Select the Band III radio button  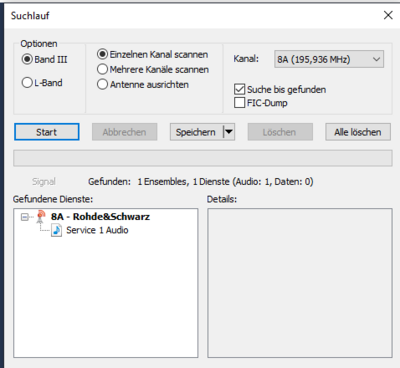pyautogui.click(x=27, y=59)
